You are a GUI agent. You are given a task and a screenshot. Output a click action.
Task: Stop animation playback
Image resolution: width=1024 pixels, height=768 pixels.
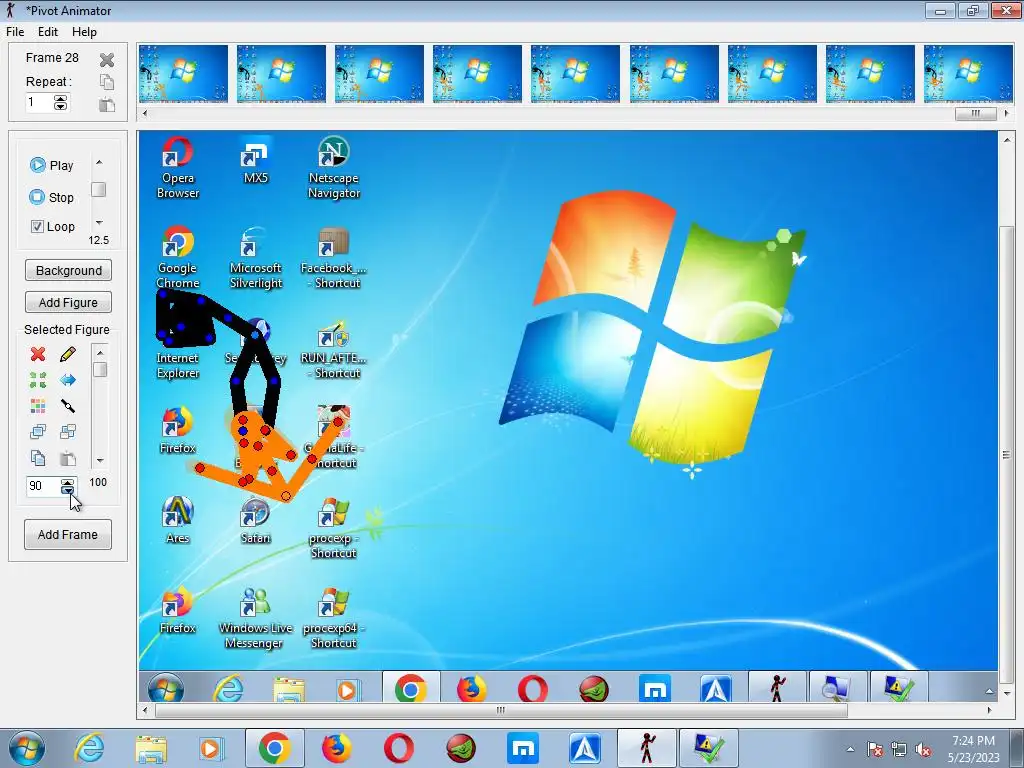(x=52, y=197)
